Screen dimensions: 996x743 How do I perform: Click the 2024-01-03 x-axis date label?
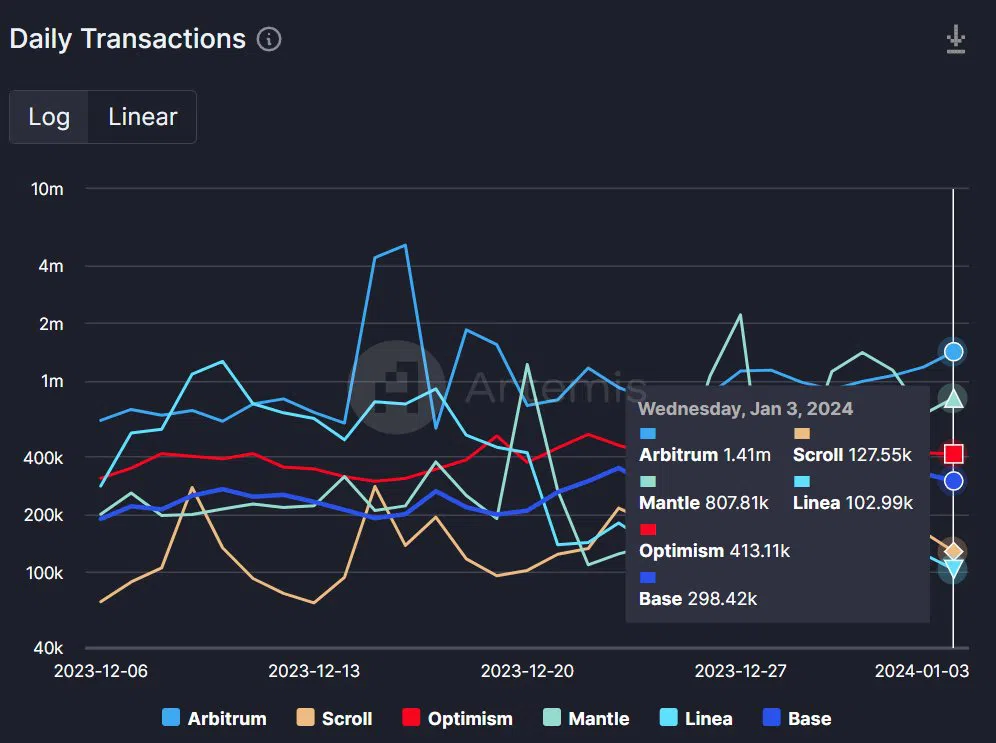[x=922, y=671]
